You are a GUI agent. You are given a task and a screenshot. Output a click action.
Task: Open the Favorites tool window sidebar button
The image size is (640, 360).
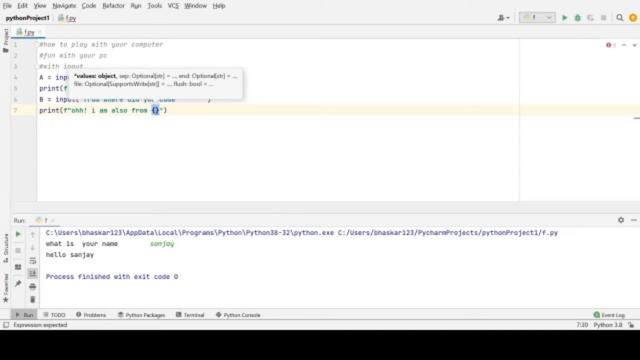pyautogui.click(x=6, y=288)
